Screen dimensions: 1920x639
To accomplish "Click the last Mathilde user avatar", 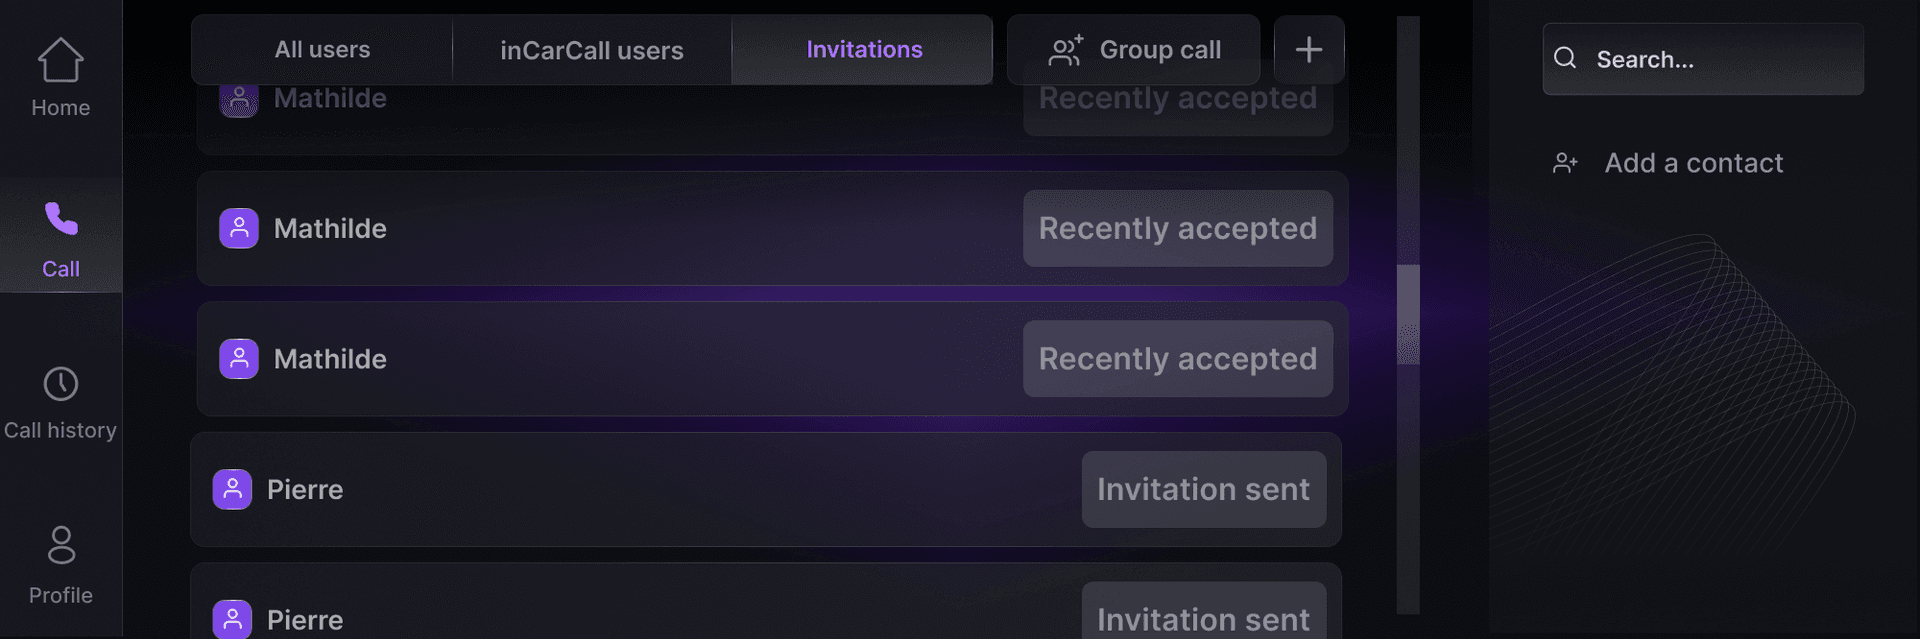I will pyautogui.click(x=239, y=359).
